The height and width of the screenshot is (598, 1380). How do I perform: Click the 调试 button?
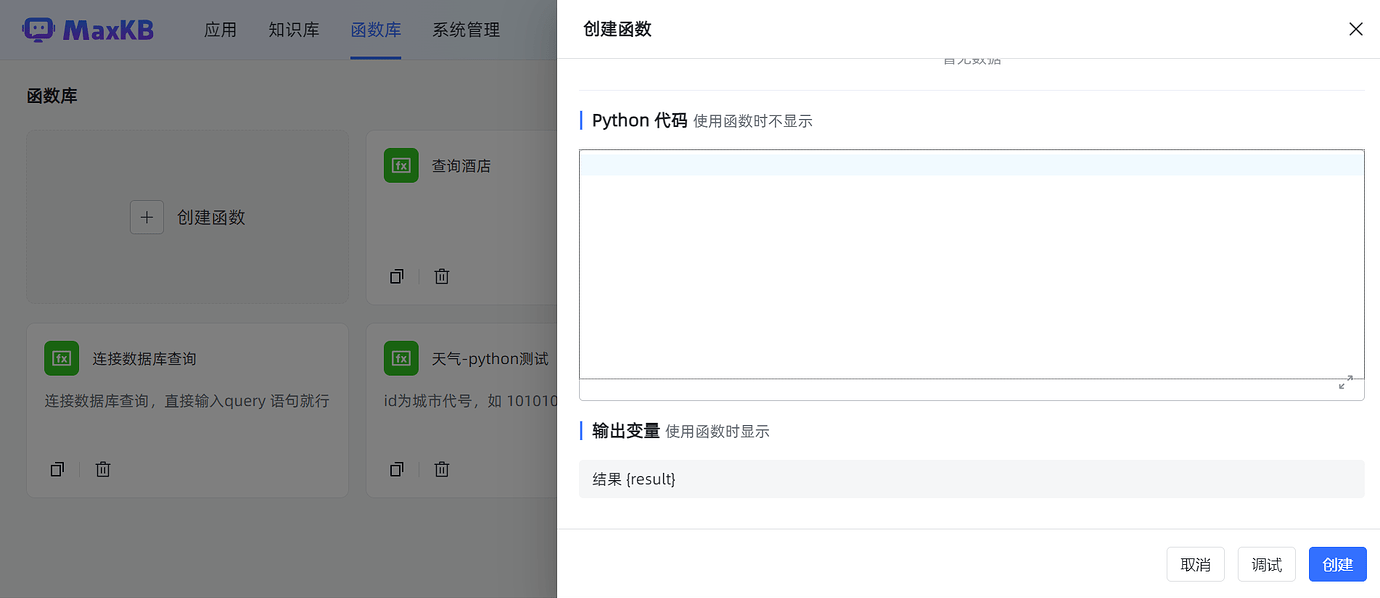[x=1267, y=564]
